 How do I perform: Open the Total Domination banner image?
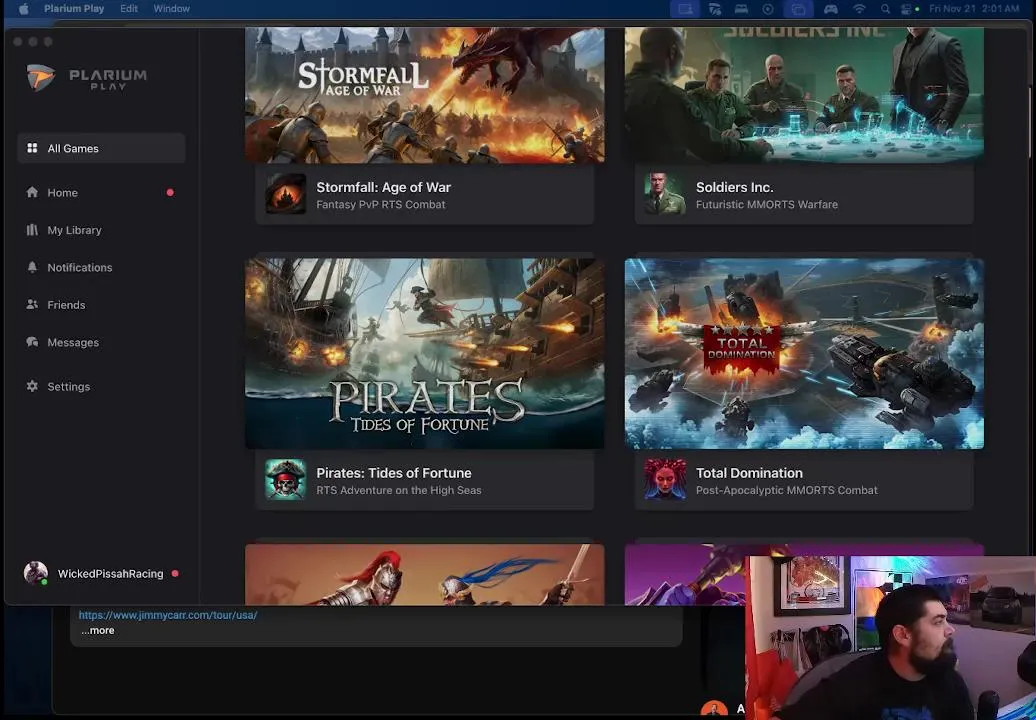tap(804, 353)
